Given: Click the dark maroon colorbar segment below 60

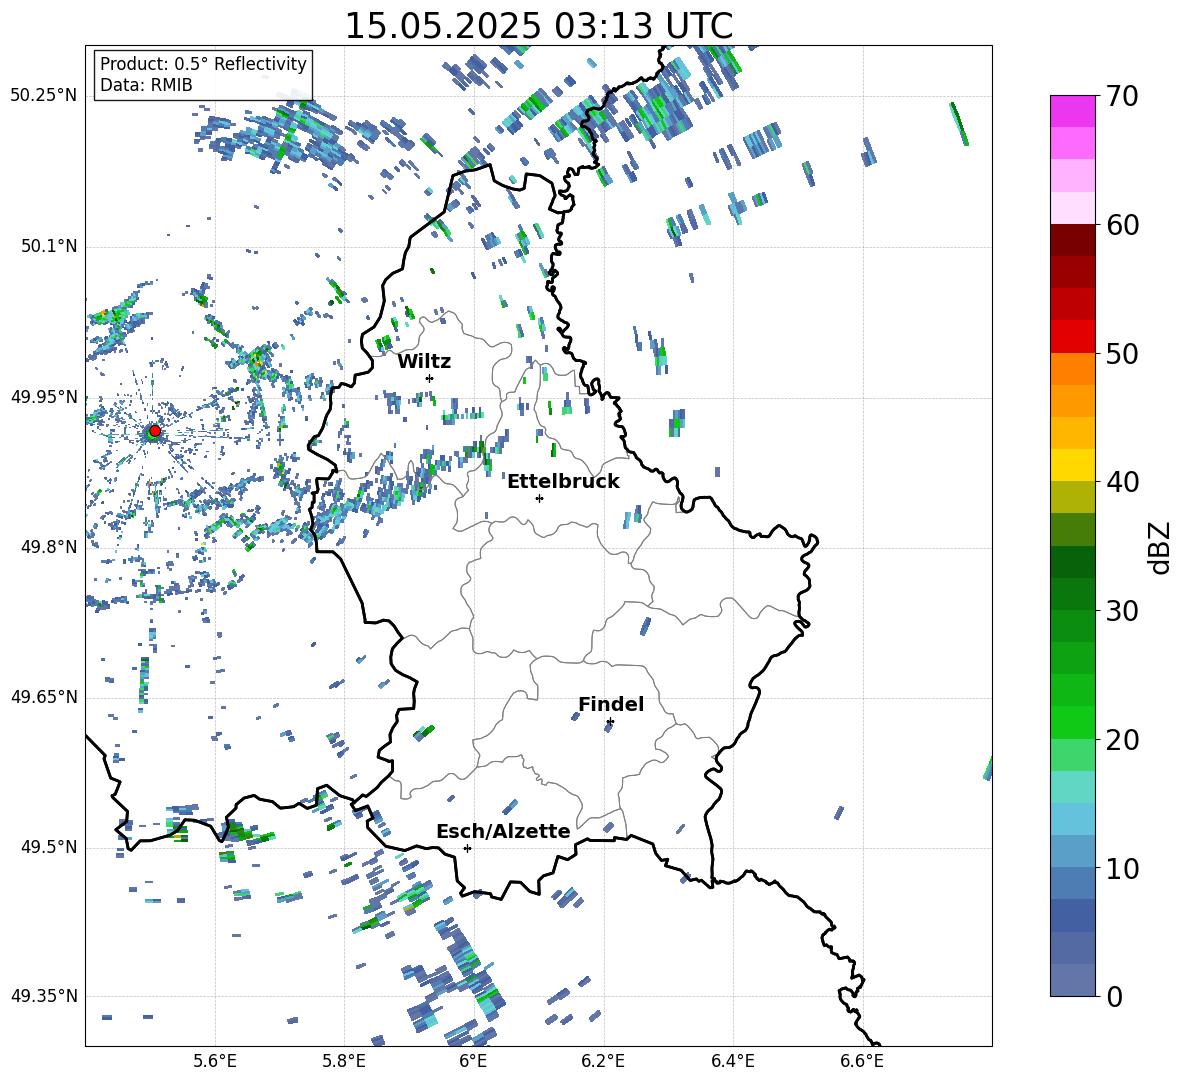Looking at the screenshot, I should pos(1073,240).
